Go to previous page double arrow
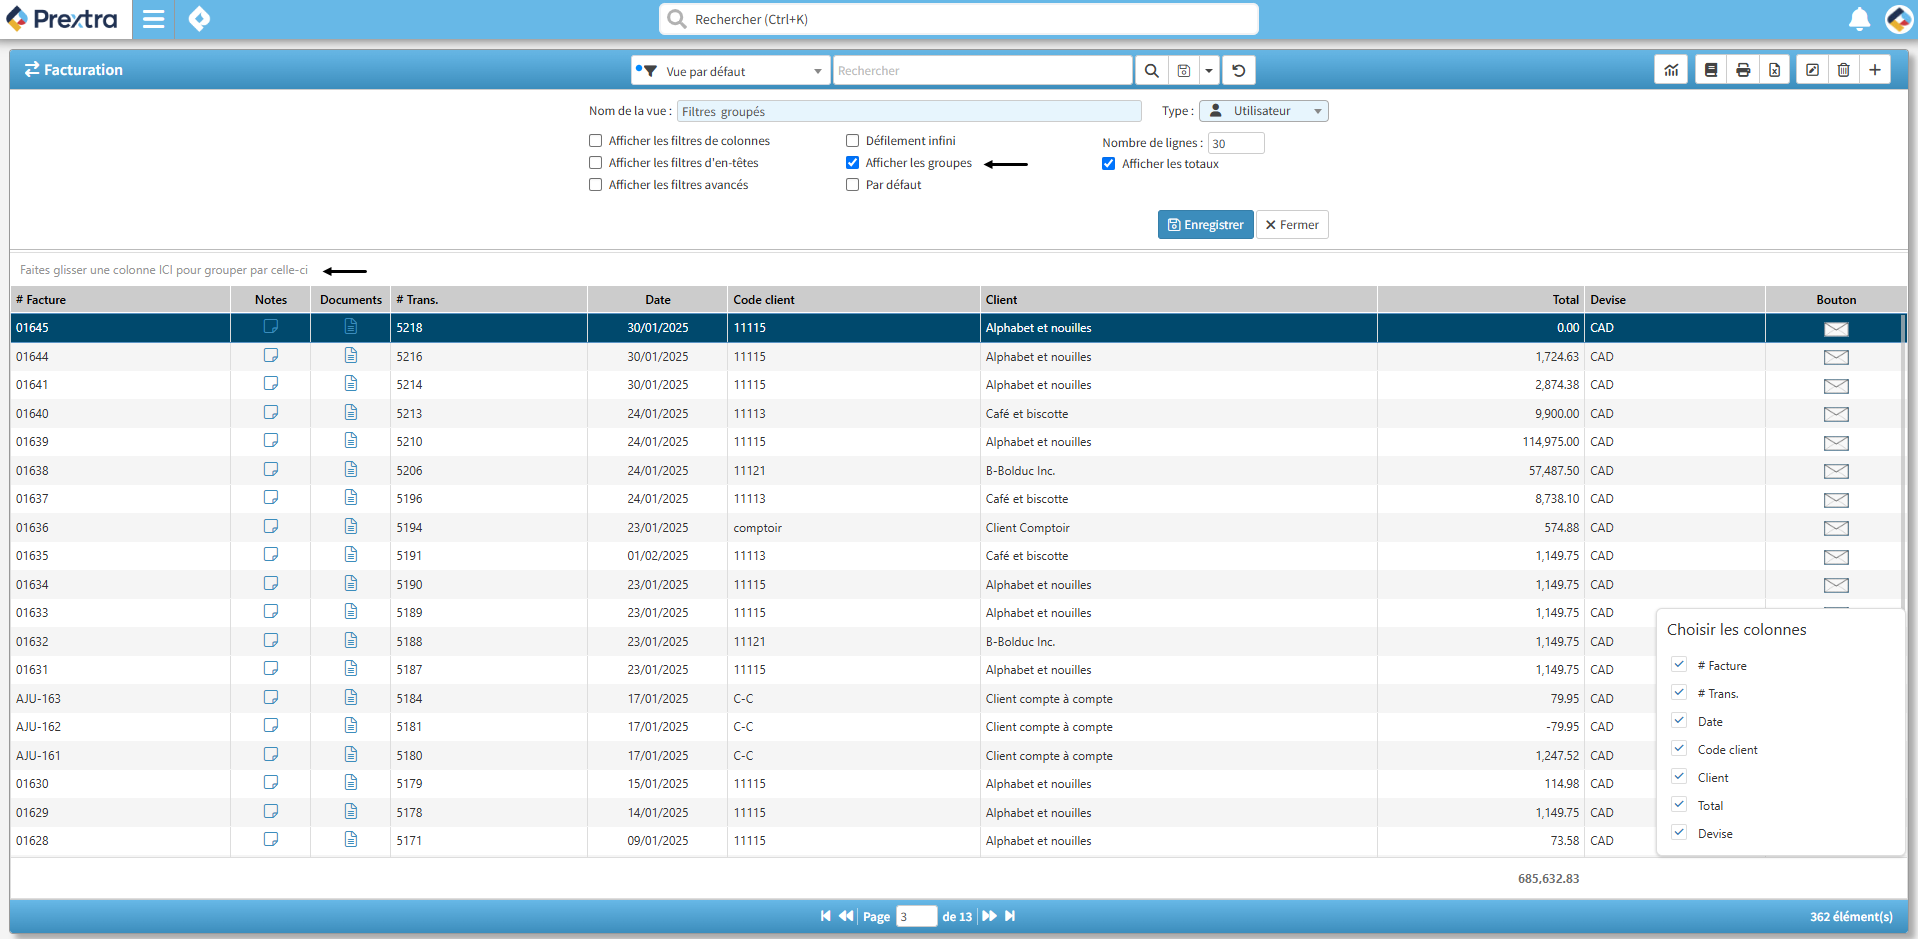Screen dimensions: 1918x939 (846, 916)
